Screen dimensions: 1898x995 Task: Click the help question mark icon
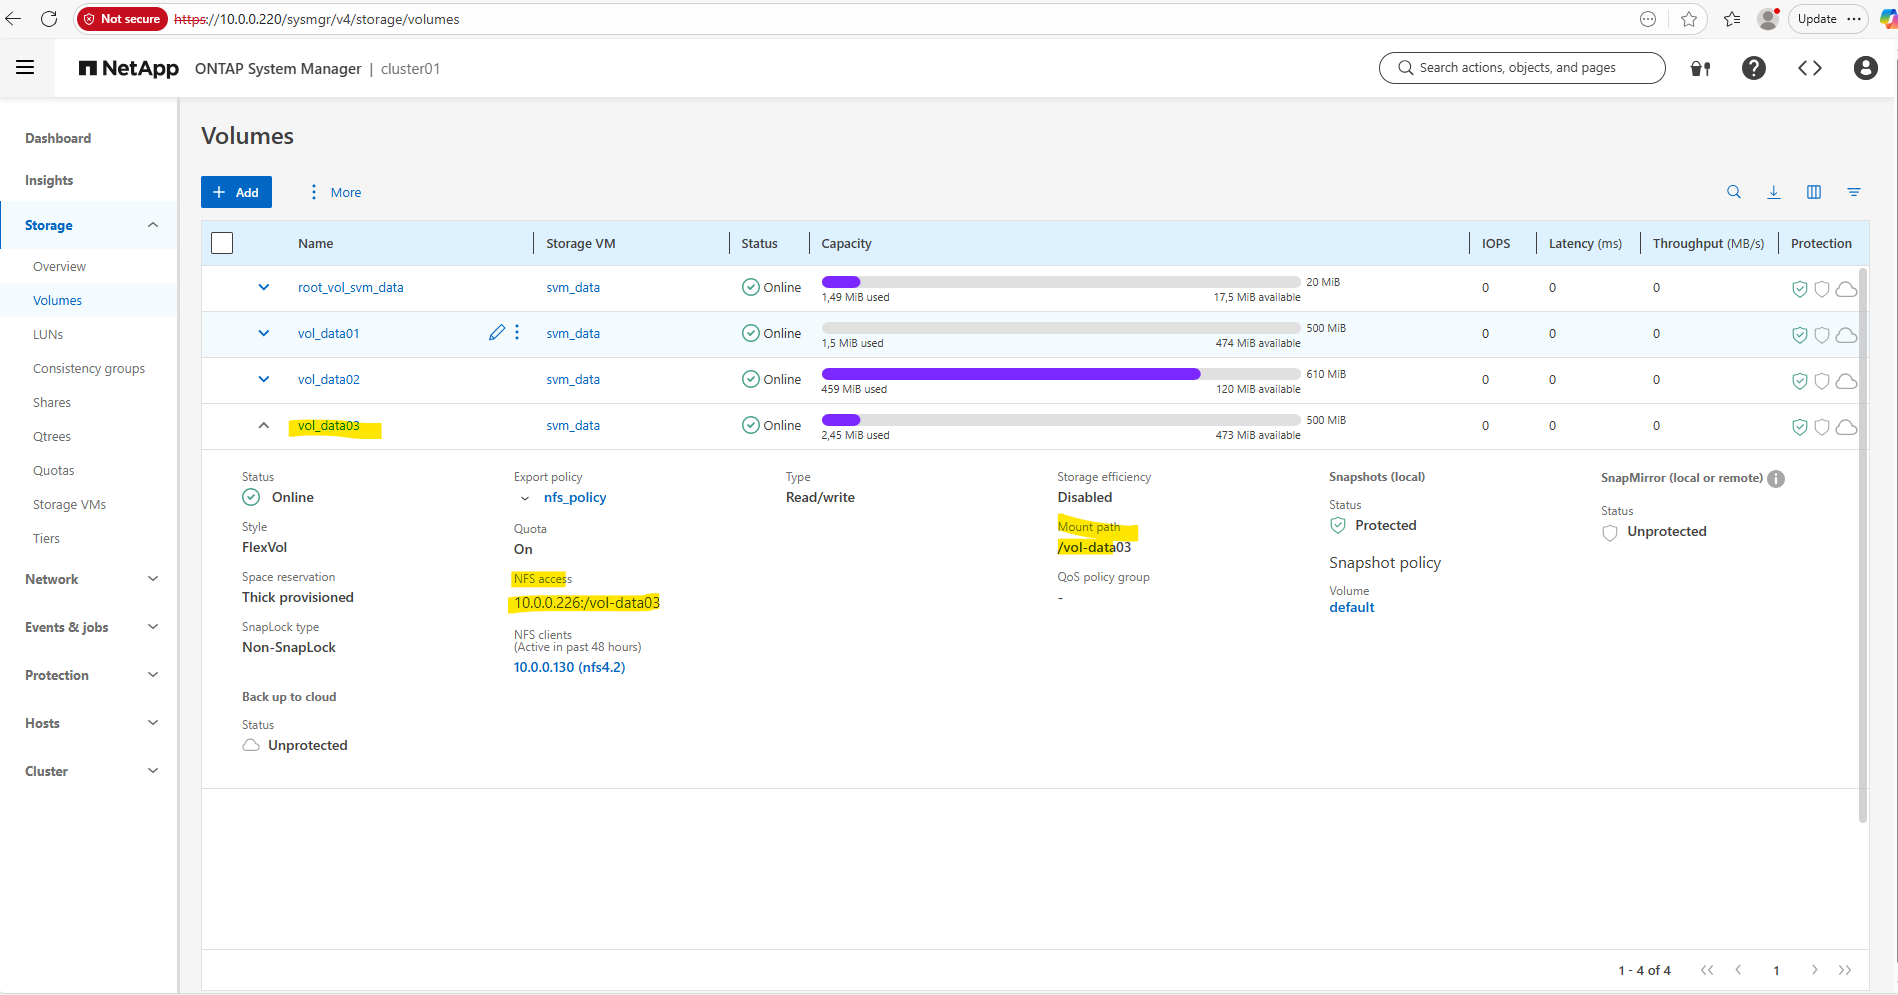1753,68
